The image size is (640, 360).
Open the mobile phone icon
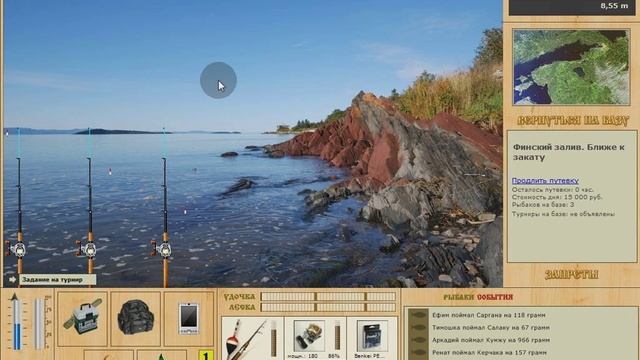tap(189, 319)
